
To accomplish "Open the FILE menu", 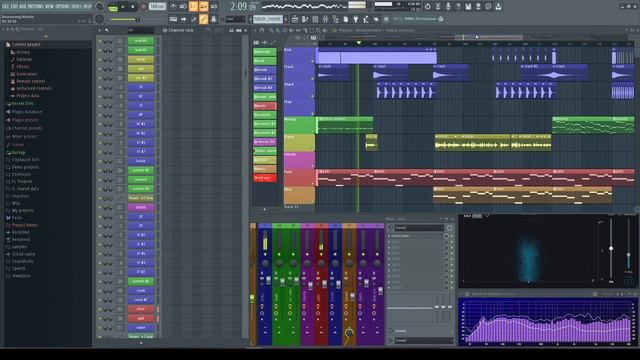I will pos(7,6).
